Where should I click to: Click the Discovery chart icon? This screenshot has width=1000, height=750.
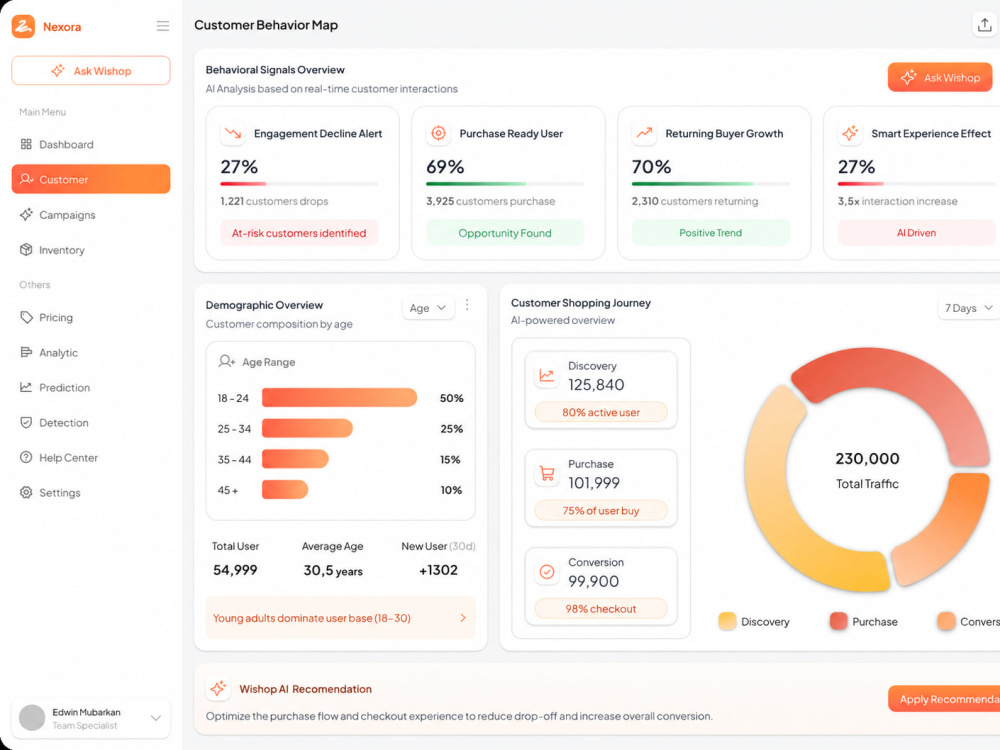click(x=547, y=376)
